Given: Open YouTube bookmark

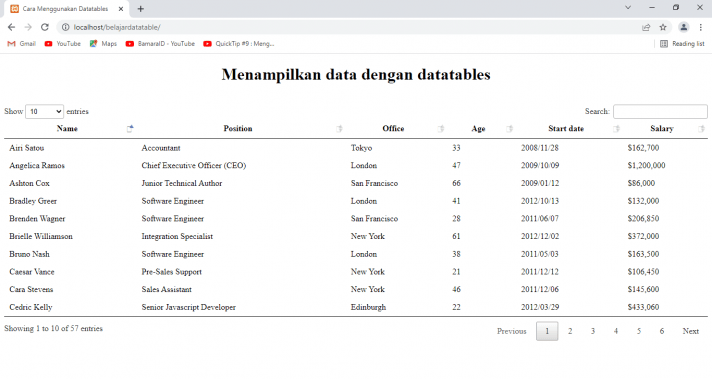Looking at the screenshot, I should tap(63, 44).
